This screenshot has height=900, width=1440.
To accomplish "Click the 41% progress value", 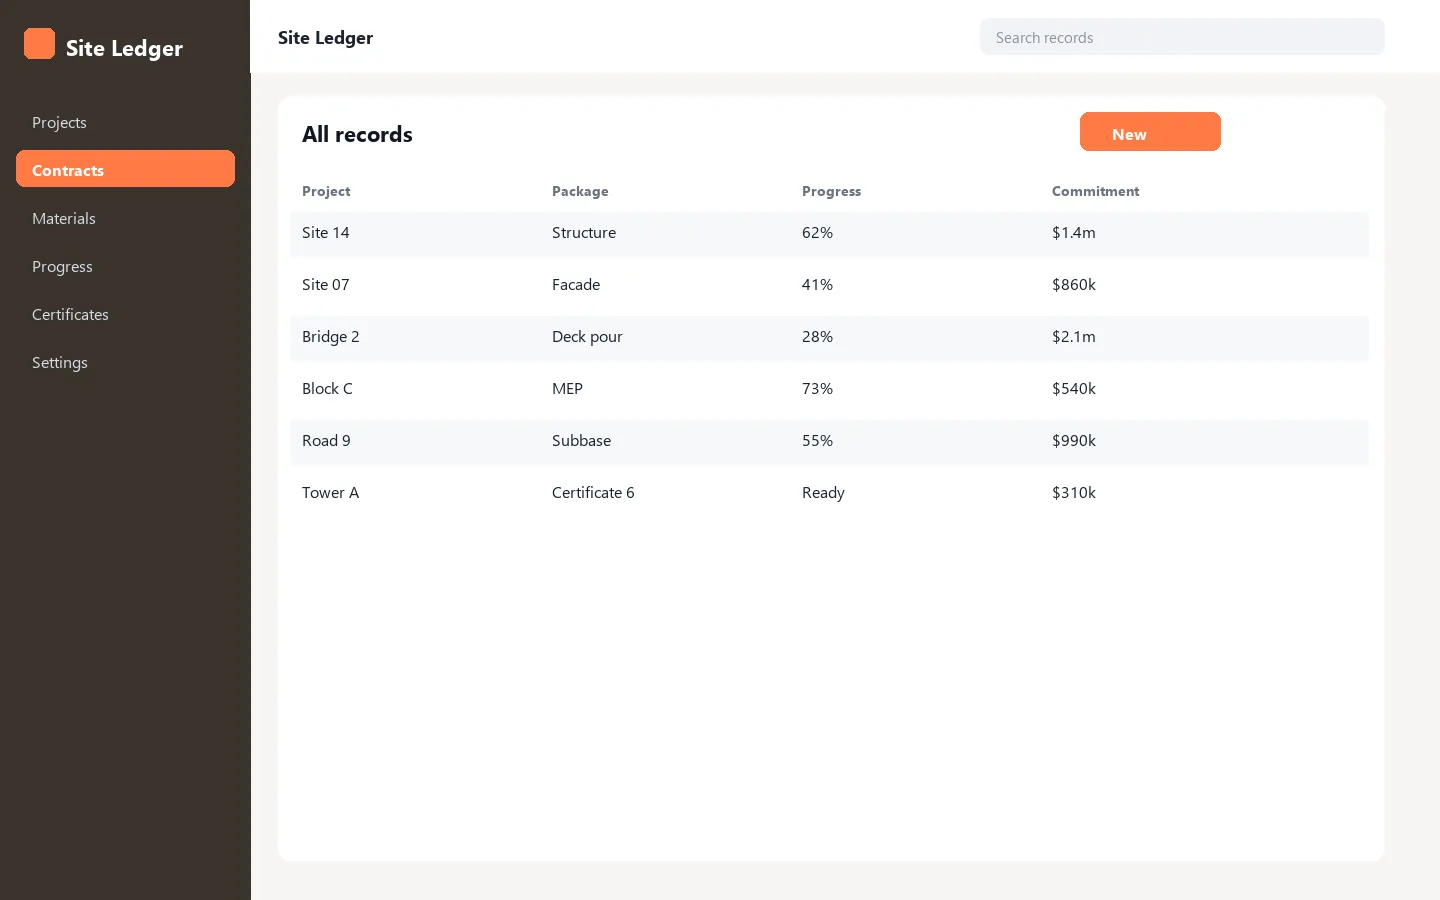I will tap(817, 284).
